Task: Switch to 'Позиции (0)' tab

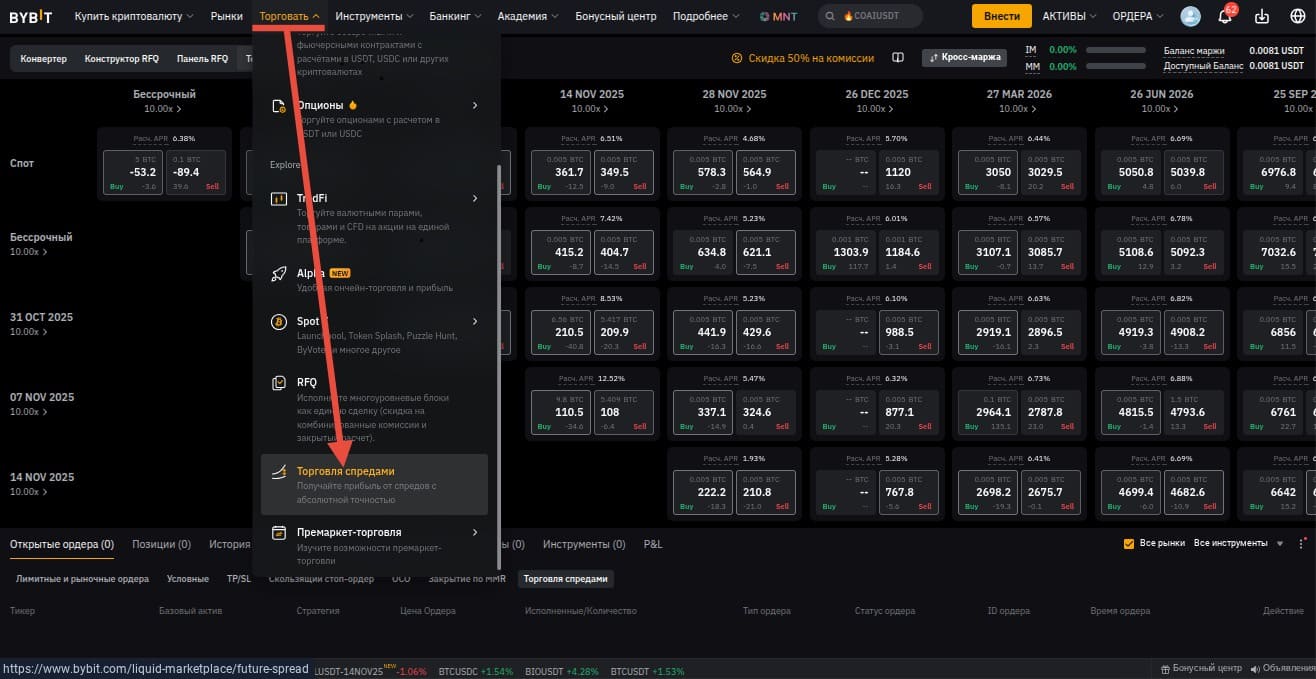Action: pos(161,544)
